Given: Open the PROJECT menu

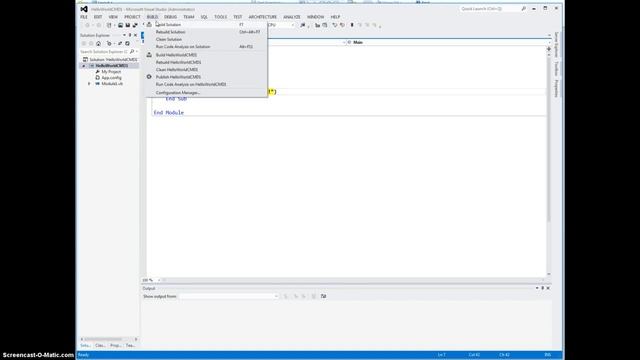Looking at the screenshot, I should (x=132, y=17).
